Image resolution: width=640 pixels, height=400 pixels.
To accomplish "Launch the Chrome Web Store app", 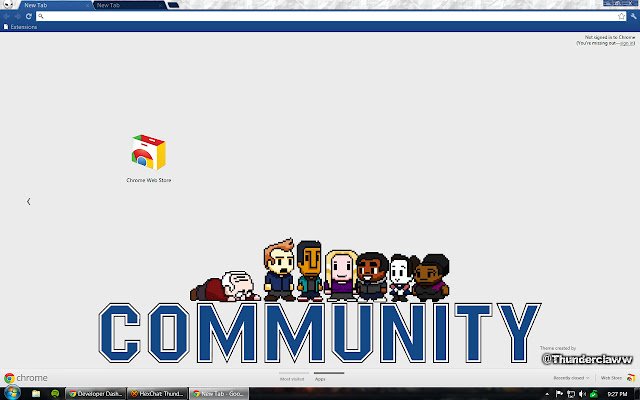I will (x=149, y=158).
